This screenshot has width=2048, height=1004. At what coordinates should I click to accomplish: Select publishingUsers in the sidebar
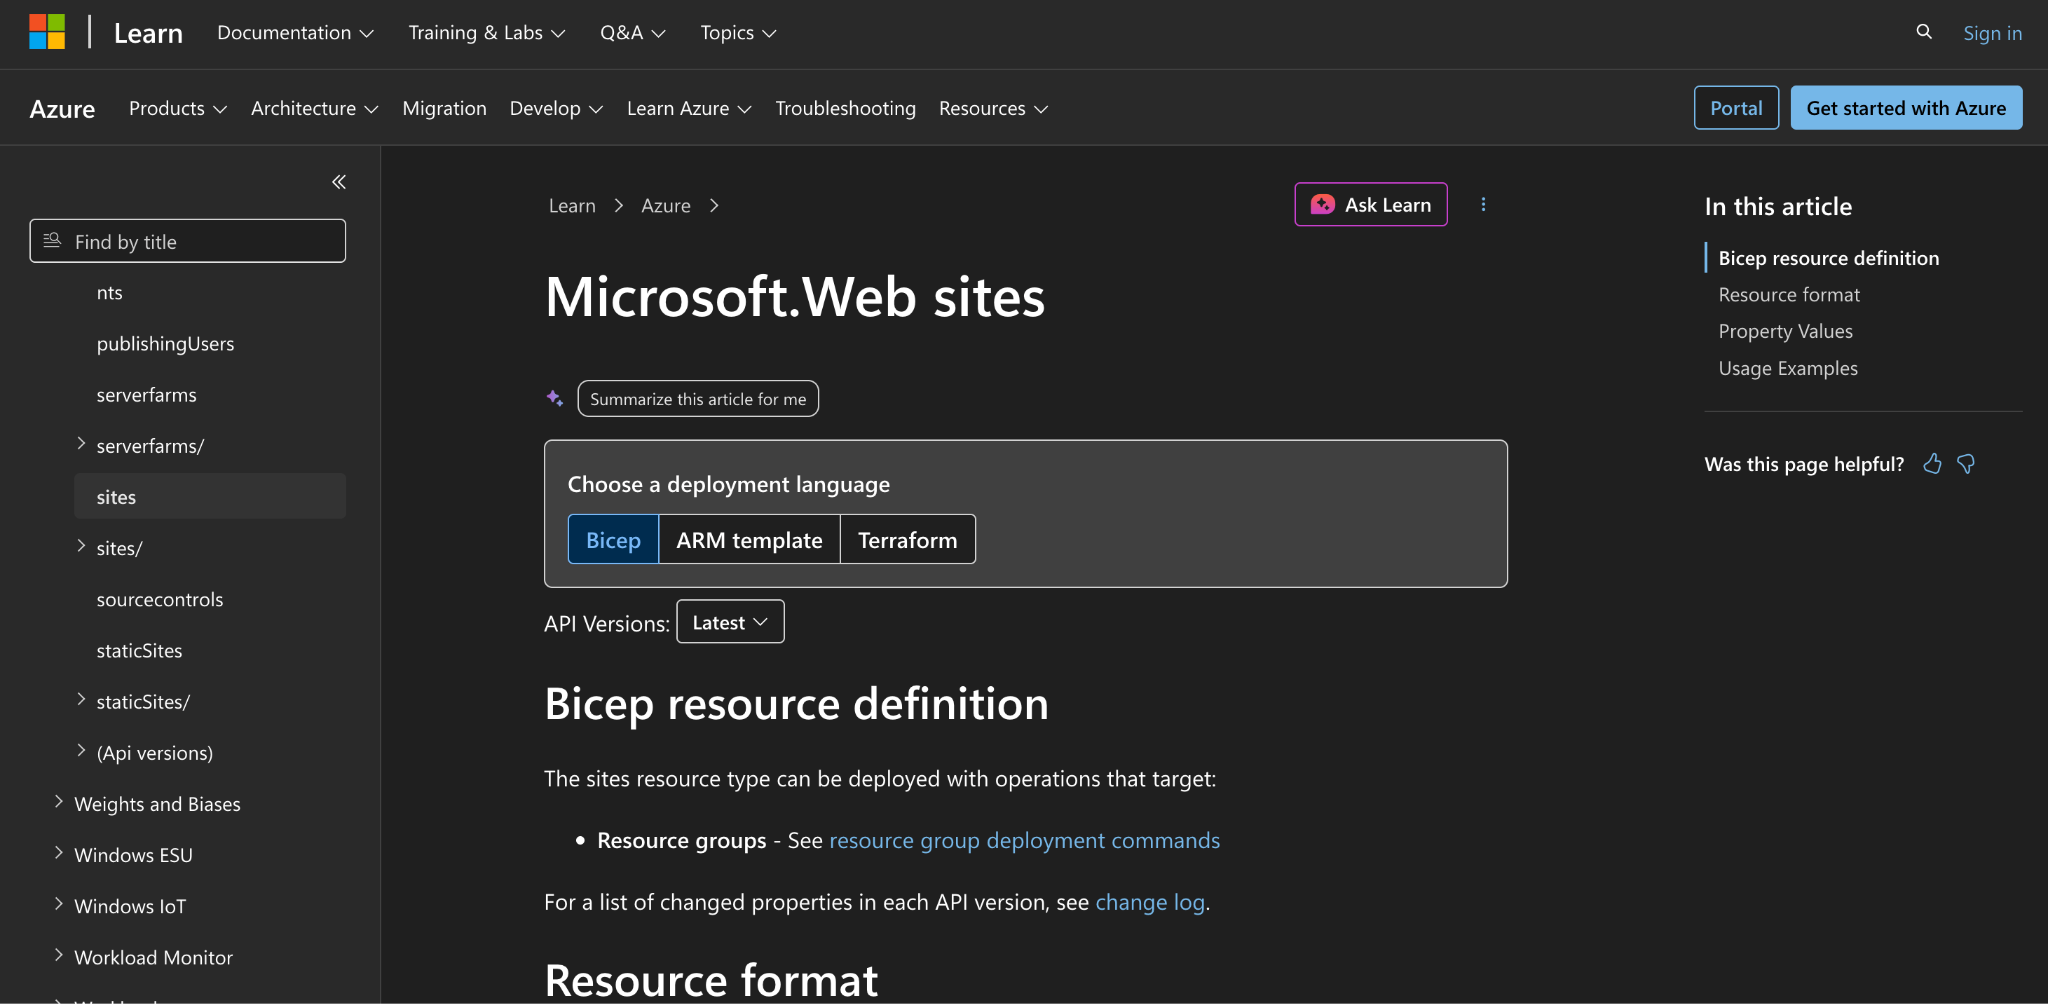click(165, 344)
